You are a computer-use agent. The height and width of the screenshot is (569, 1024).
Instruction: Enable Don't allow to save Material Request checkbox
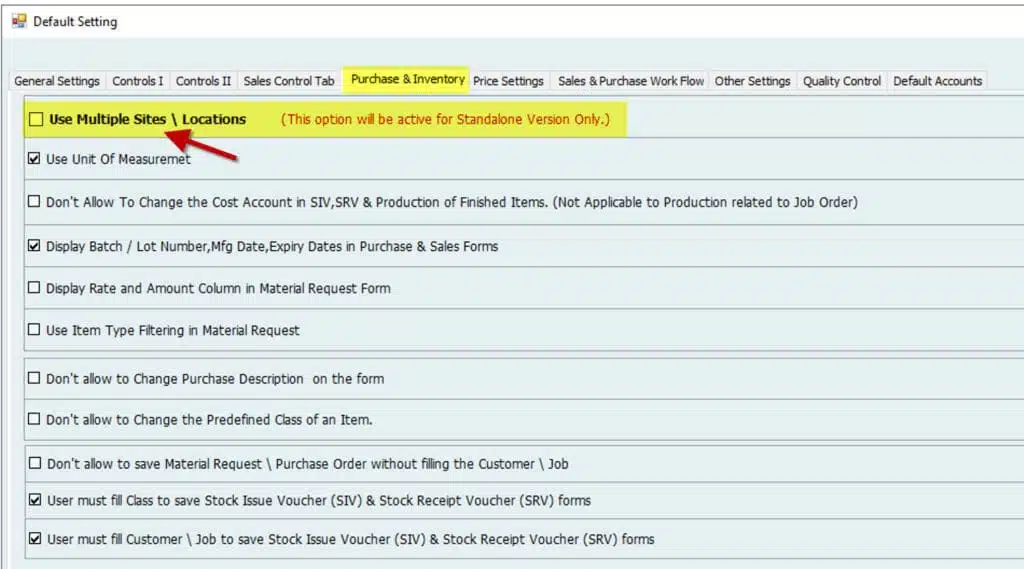tap(35, 463)
